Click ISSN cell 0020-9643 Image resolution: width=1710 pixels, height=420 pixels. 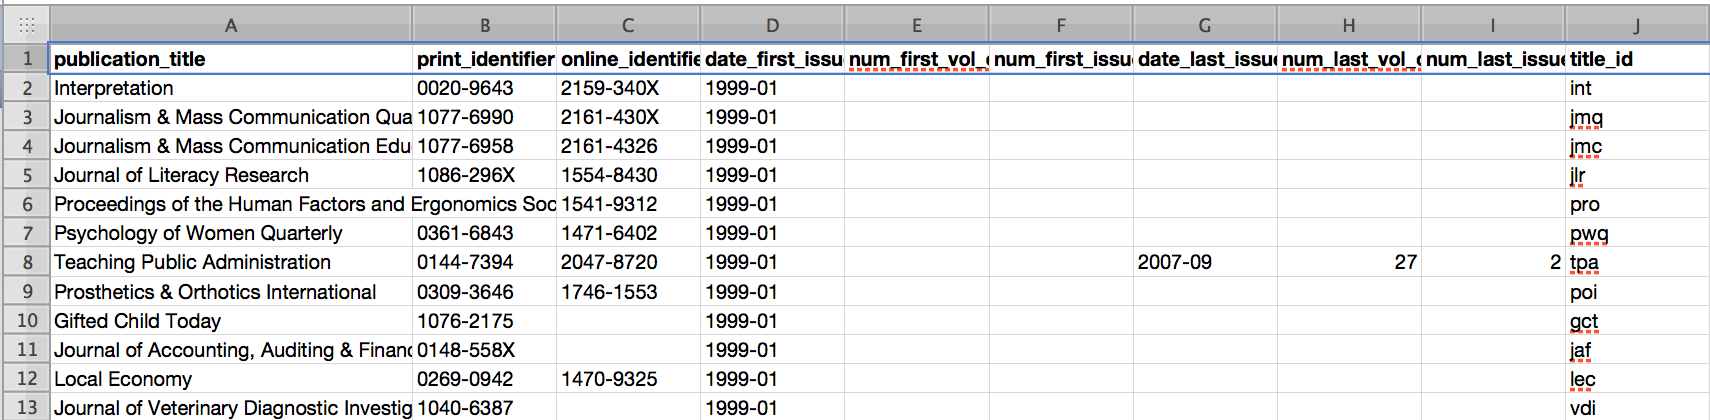click(484, 88)
